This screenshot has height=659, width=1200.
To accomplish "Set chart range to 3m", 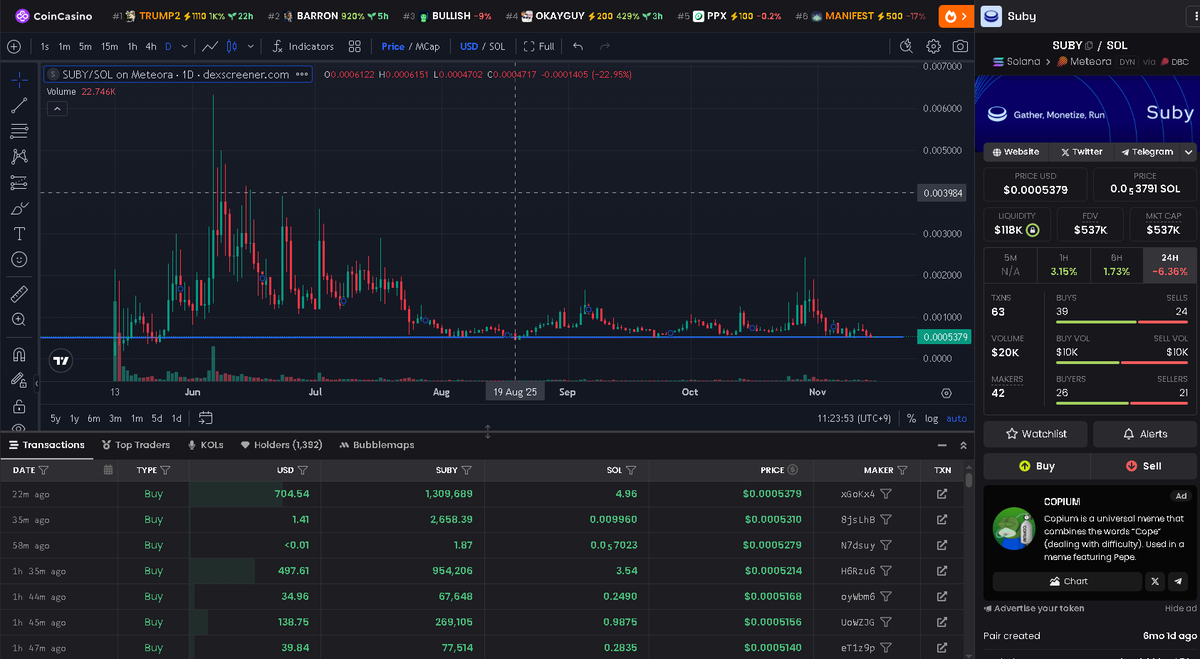I will 116,418.
